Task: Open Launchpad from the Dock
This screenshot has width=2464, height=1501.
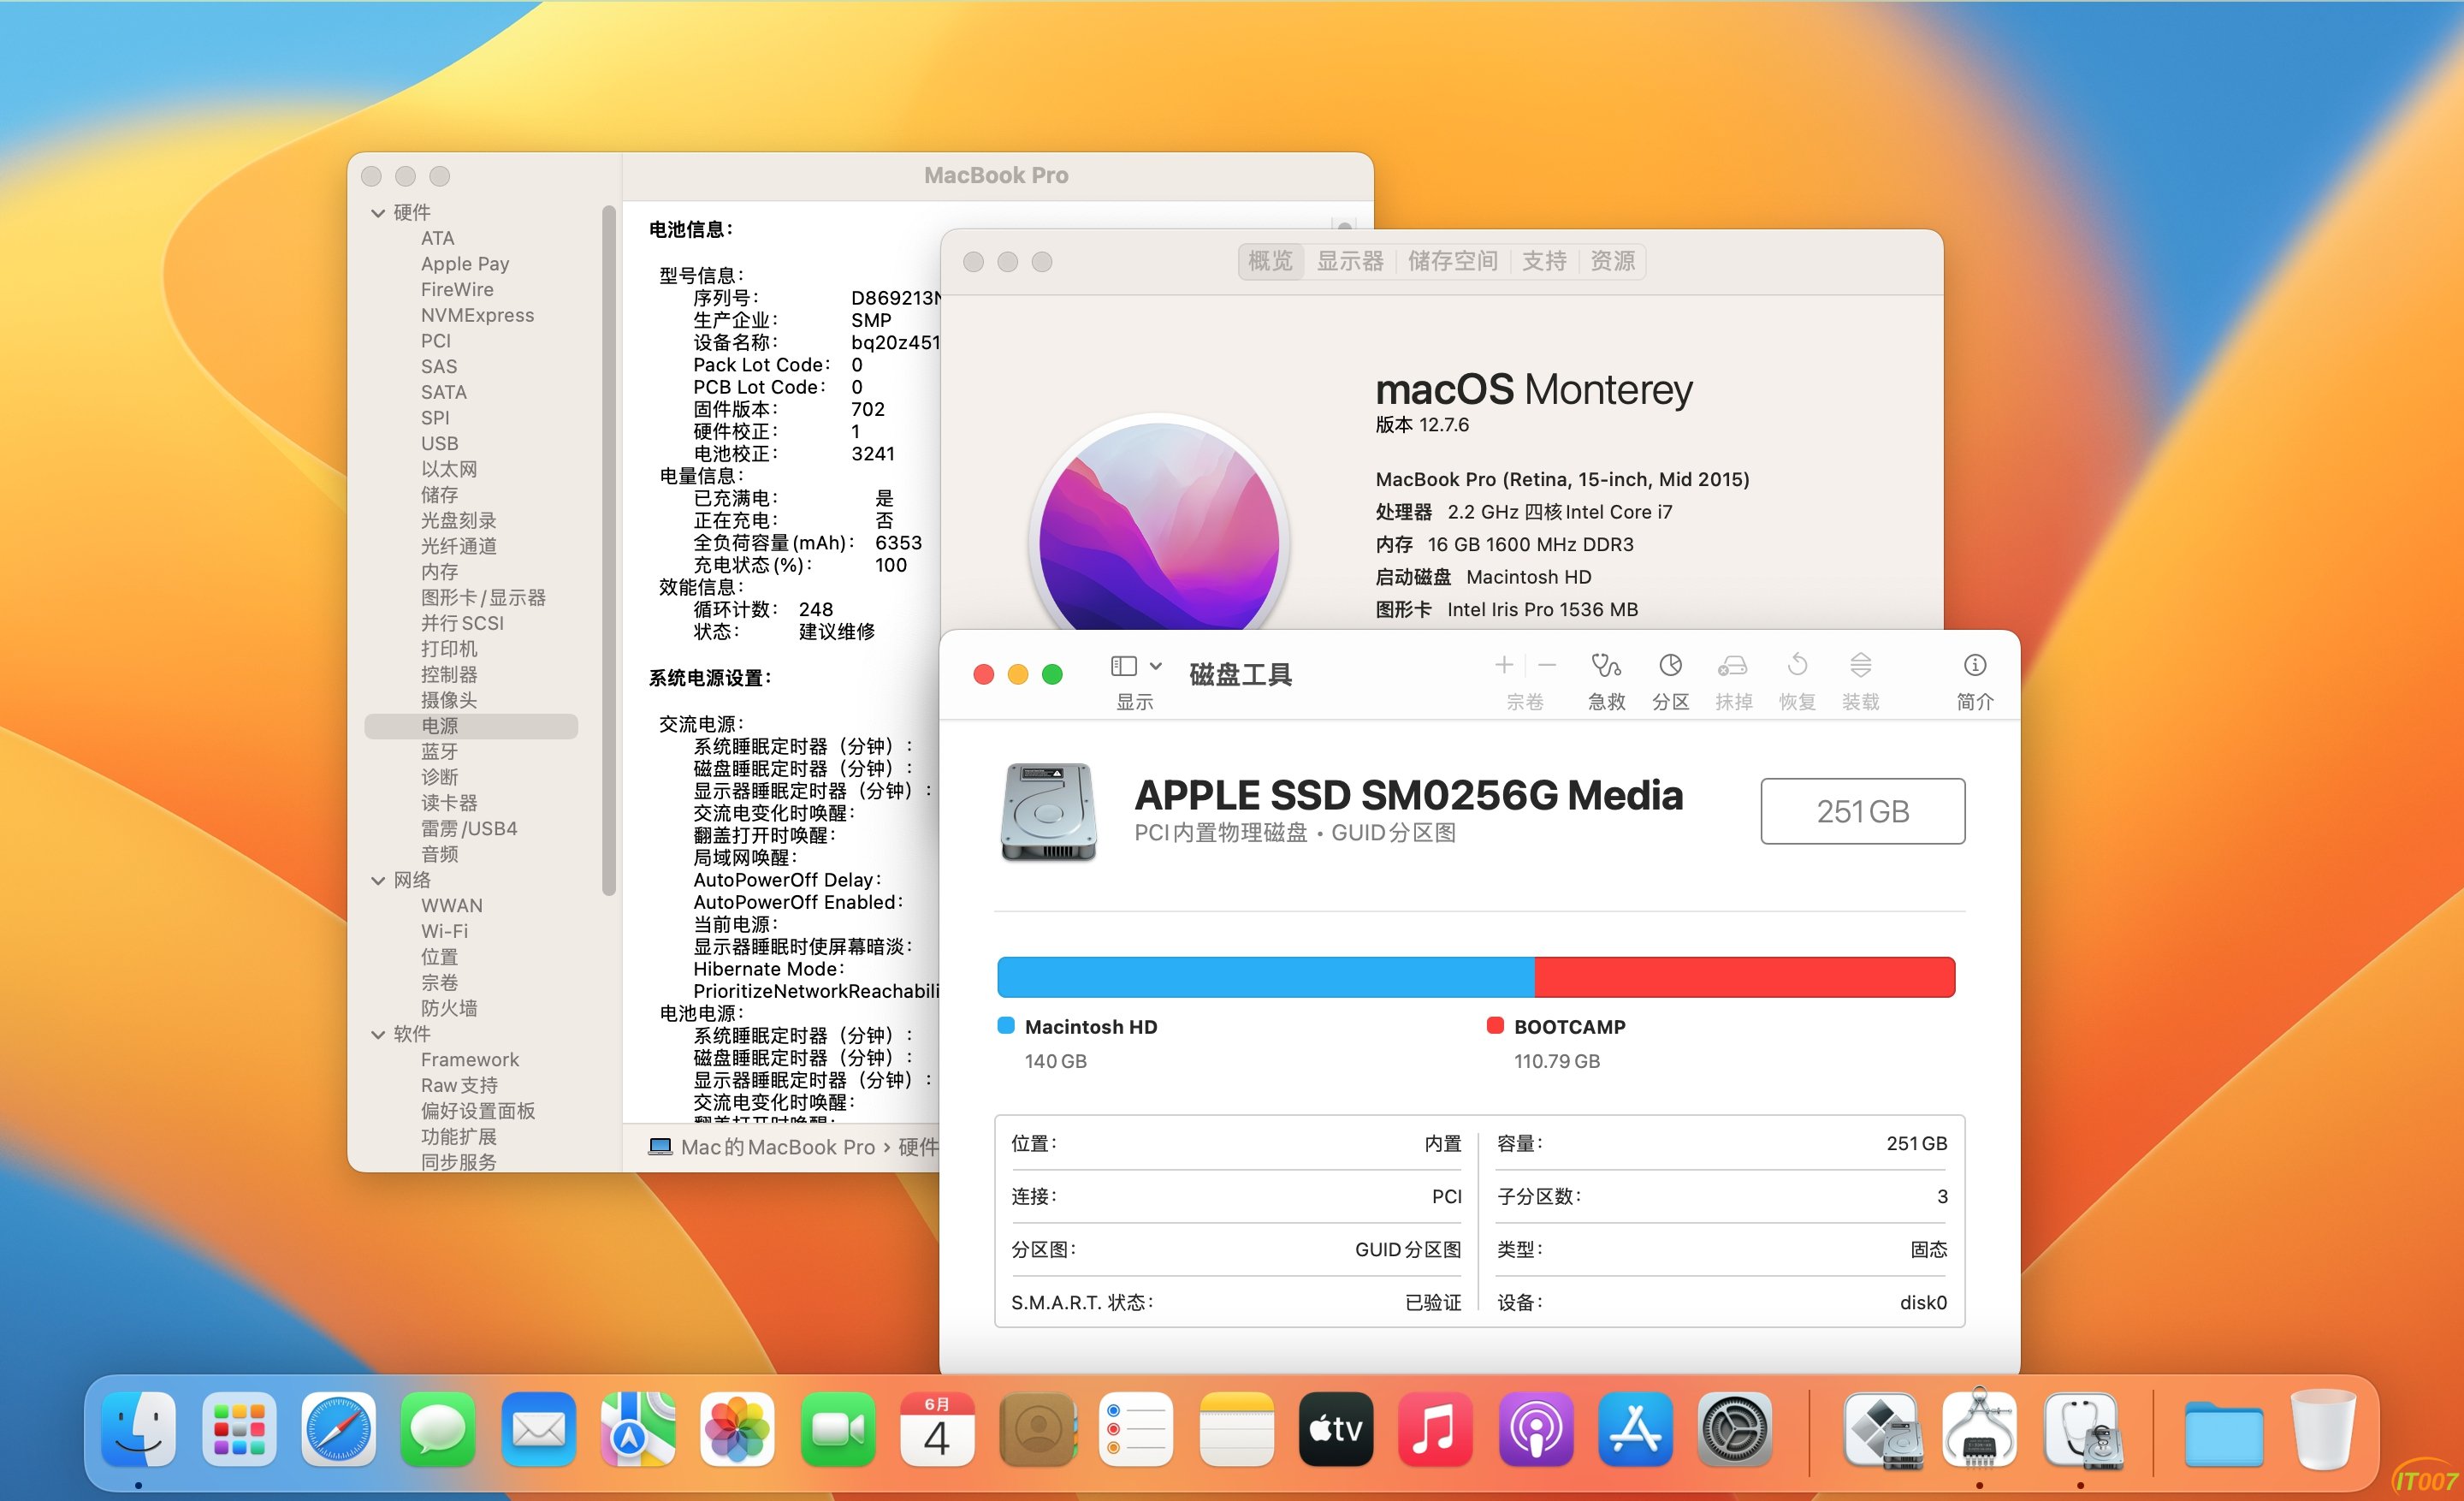Action: 238,1430
